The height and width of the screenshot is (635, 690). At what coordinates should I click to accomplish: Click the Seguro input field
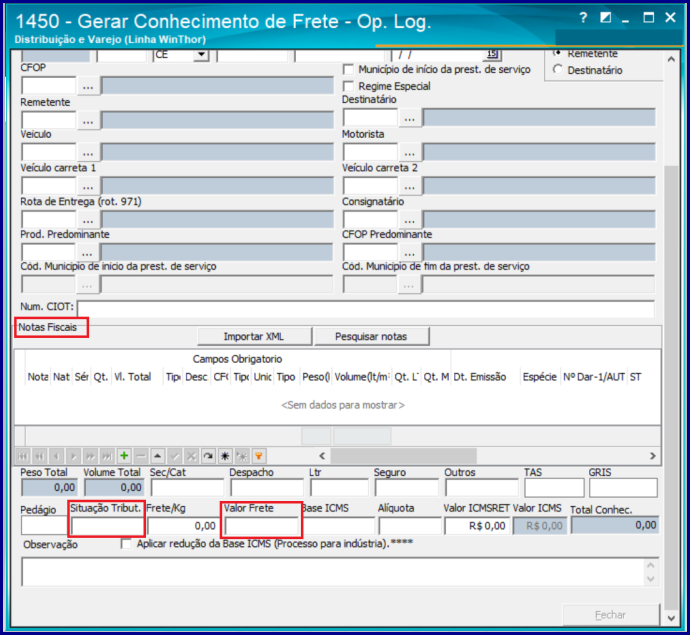pyautogui.click(x=407, y=488)
